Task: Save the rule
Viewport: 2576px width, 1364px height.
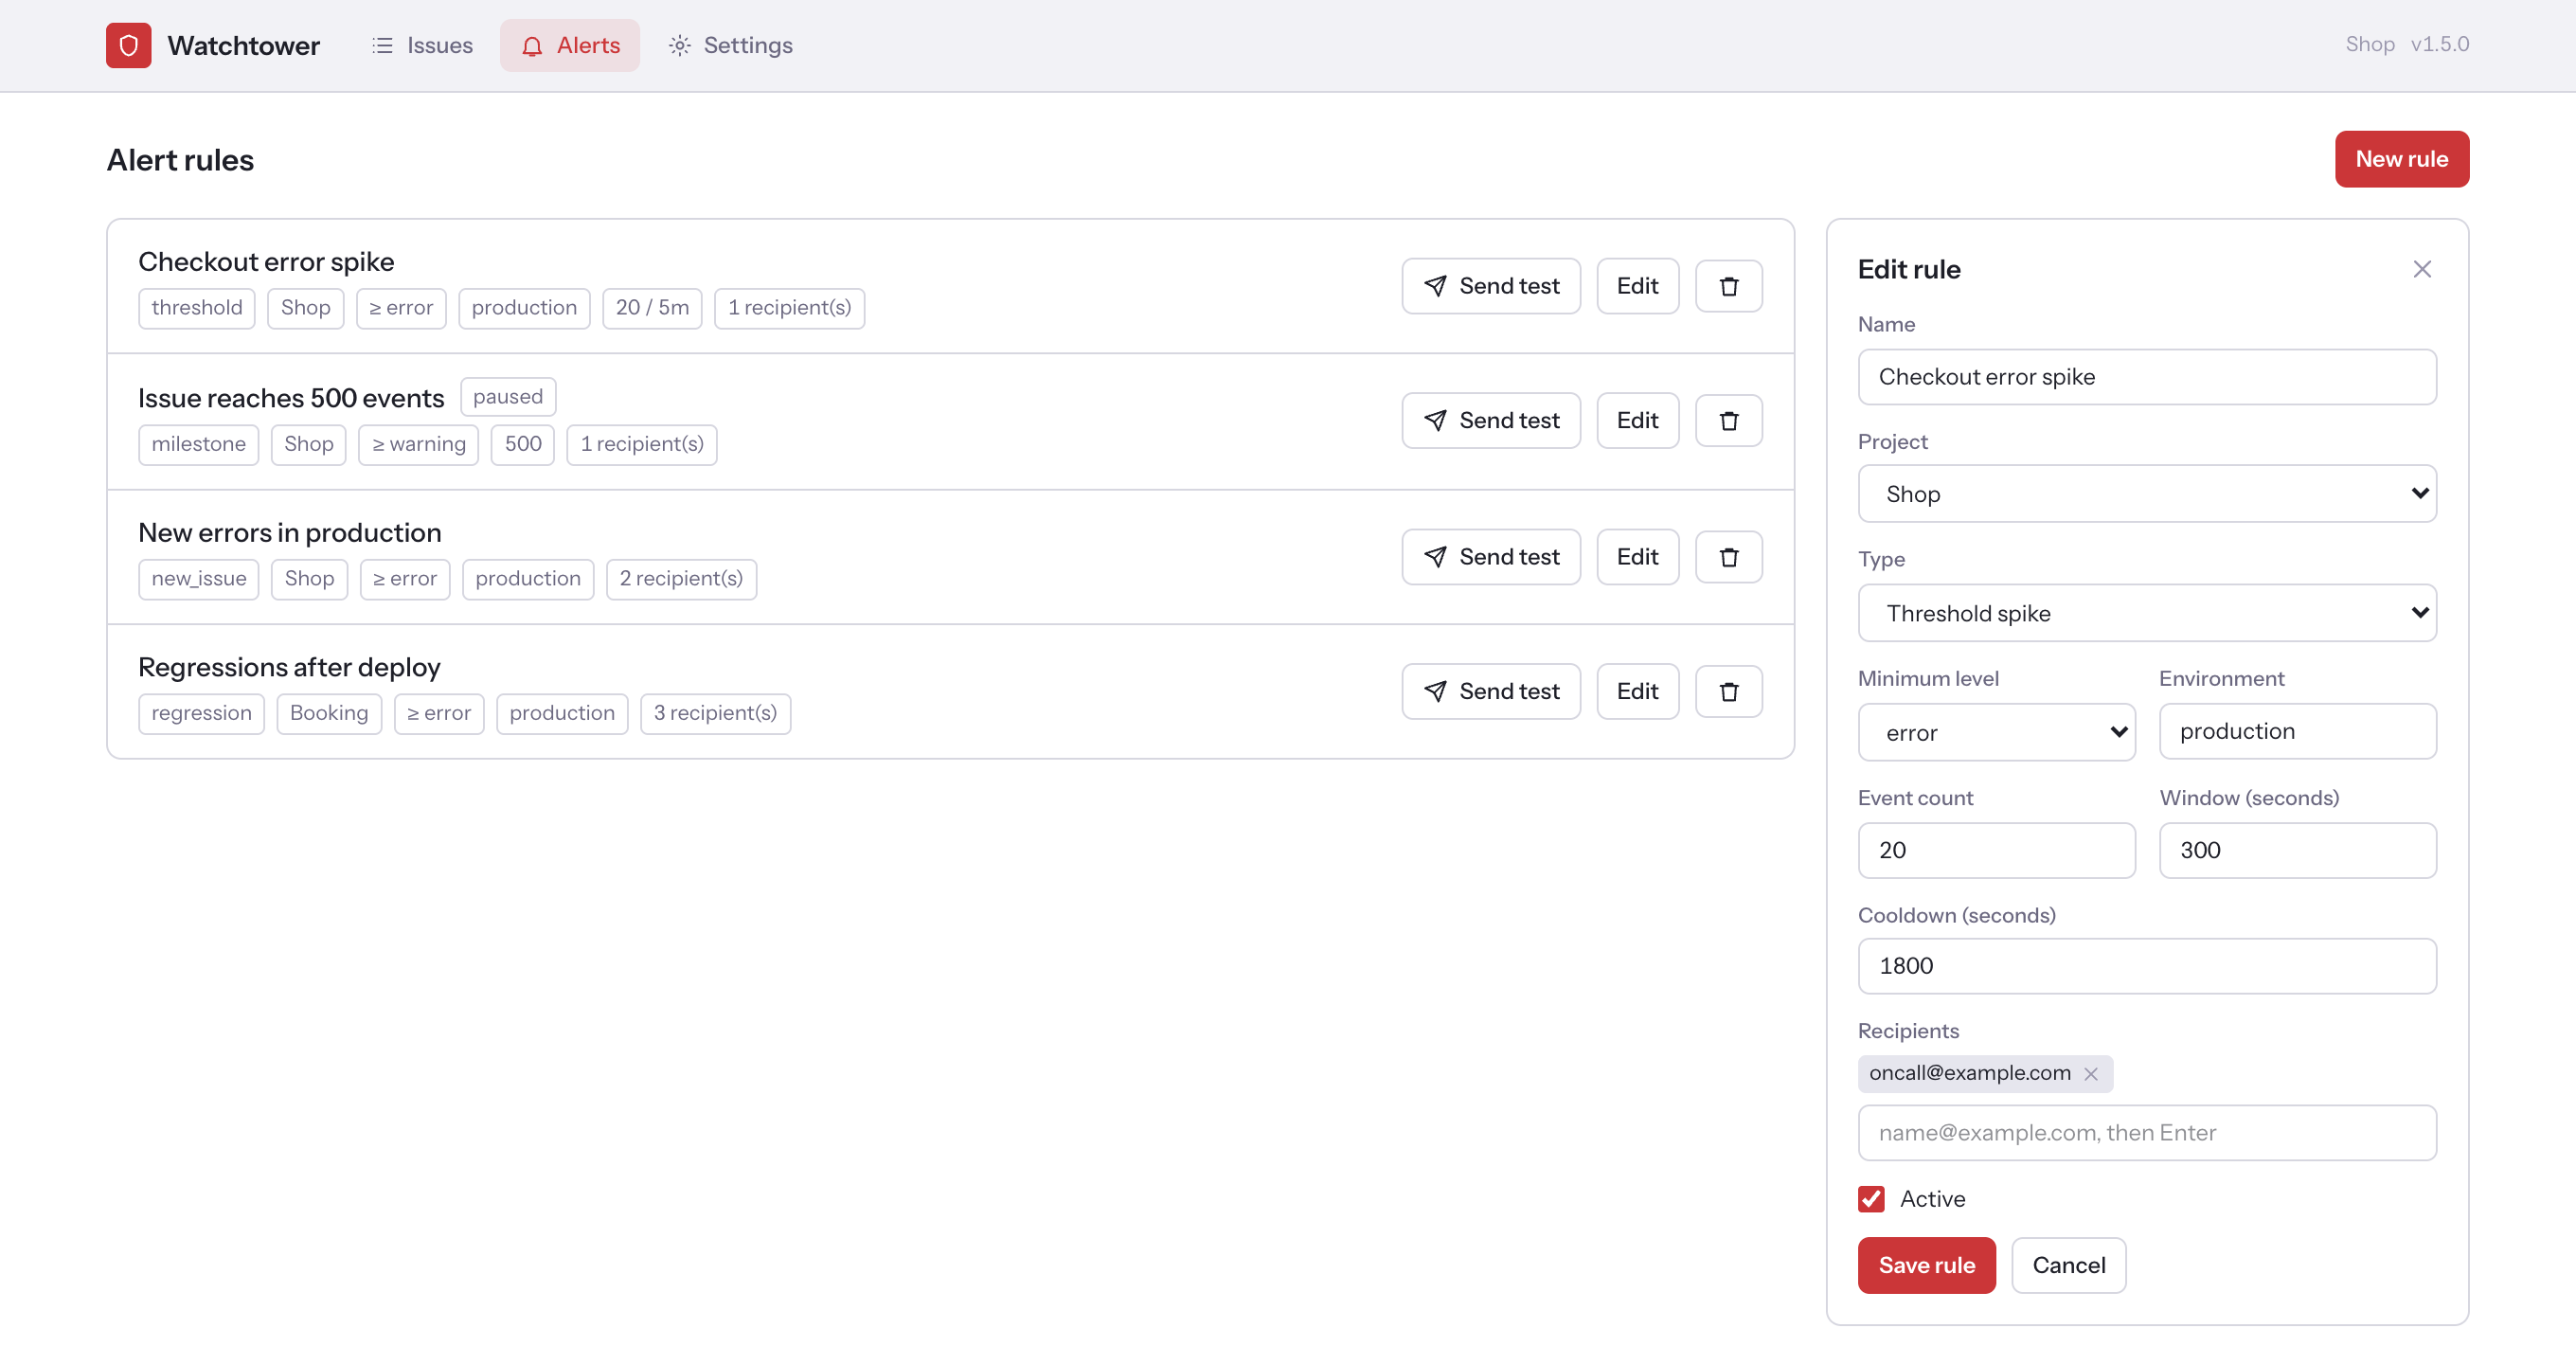Action: point(1926,1265)
